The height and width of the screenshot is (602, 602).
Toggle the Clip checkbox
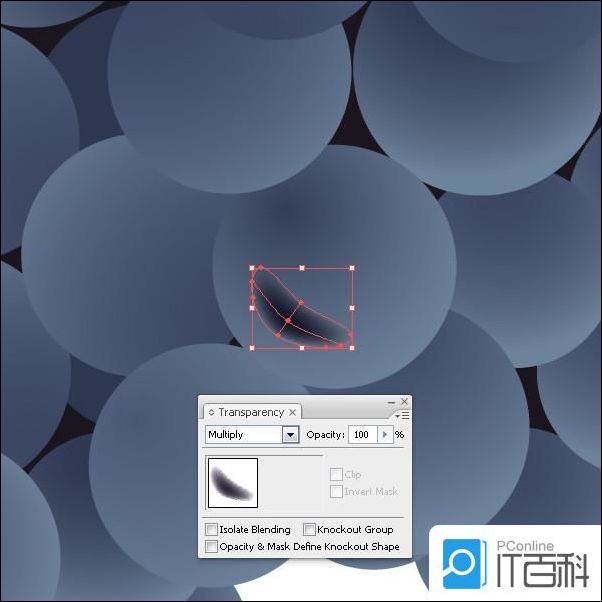tap(336, 475)
